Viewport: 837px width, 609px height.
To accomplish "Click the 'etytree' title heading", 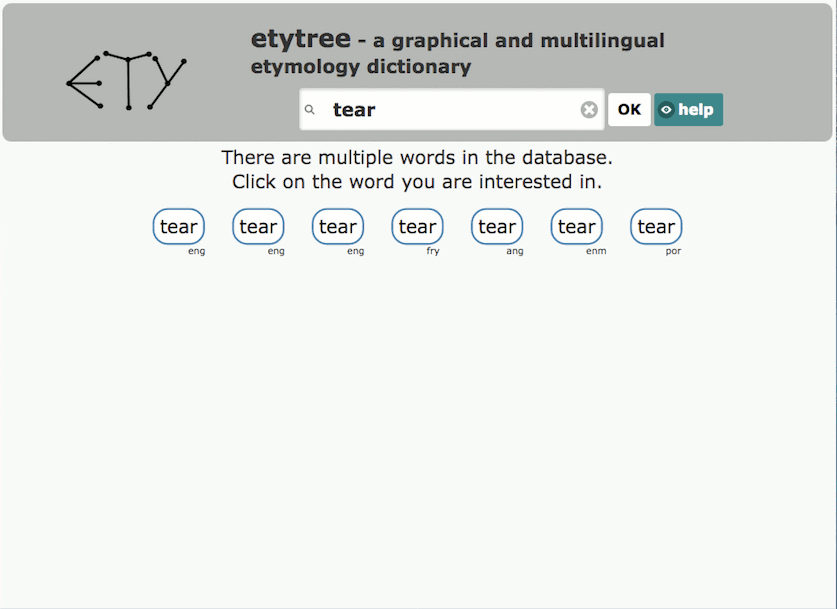I will tap(302, 40).
